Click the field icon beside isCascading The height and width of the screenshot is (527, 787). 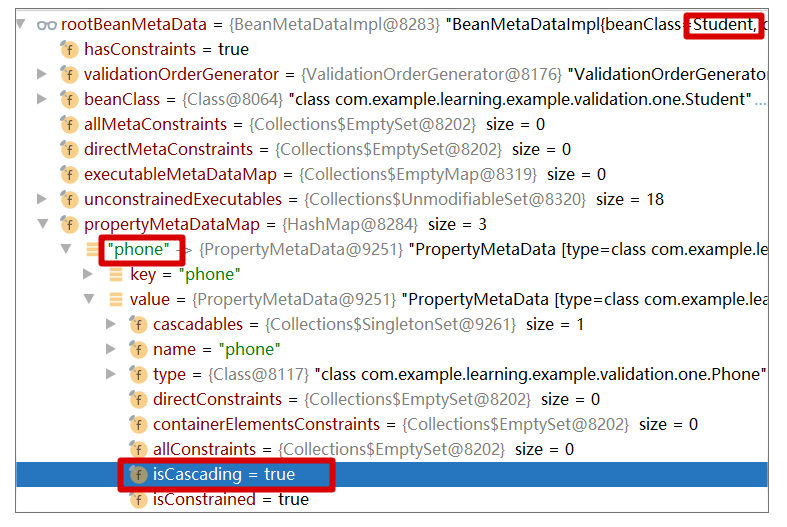click(138, 474)
